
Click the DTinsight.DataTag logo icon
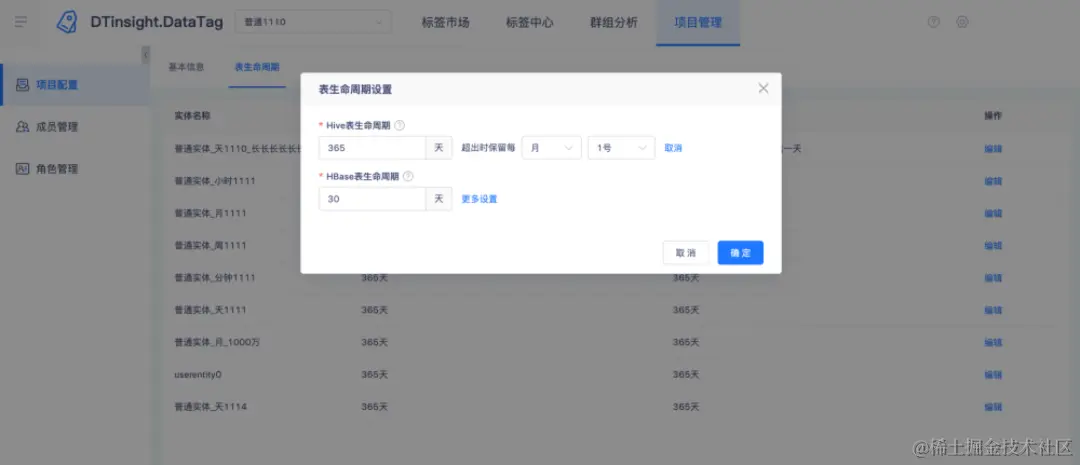(x=67, y=22)
